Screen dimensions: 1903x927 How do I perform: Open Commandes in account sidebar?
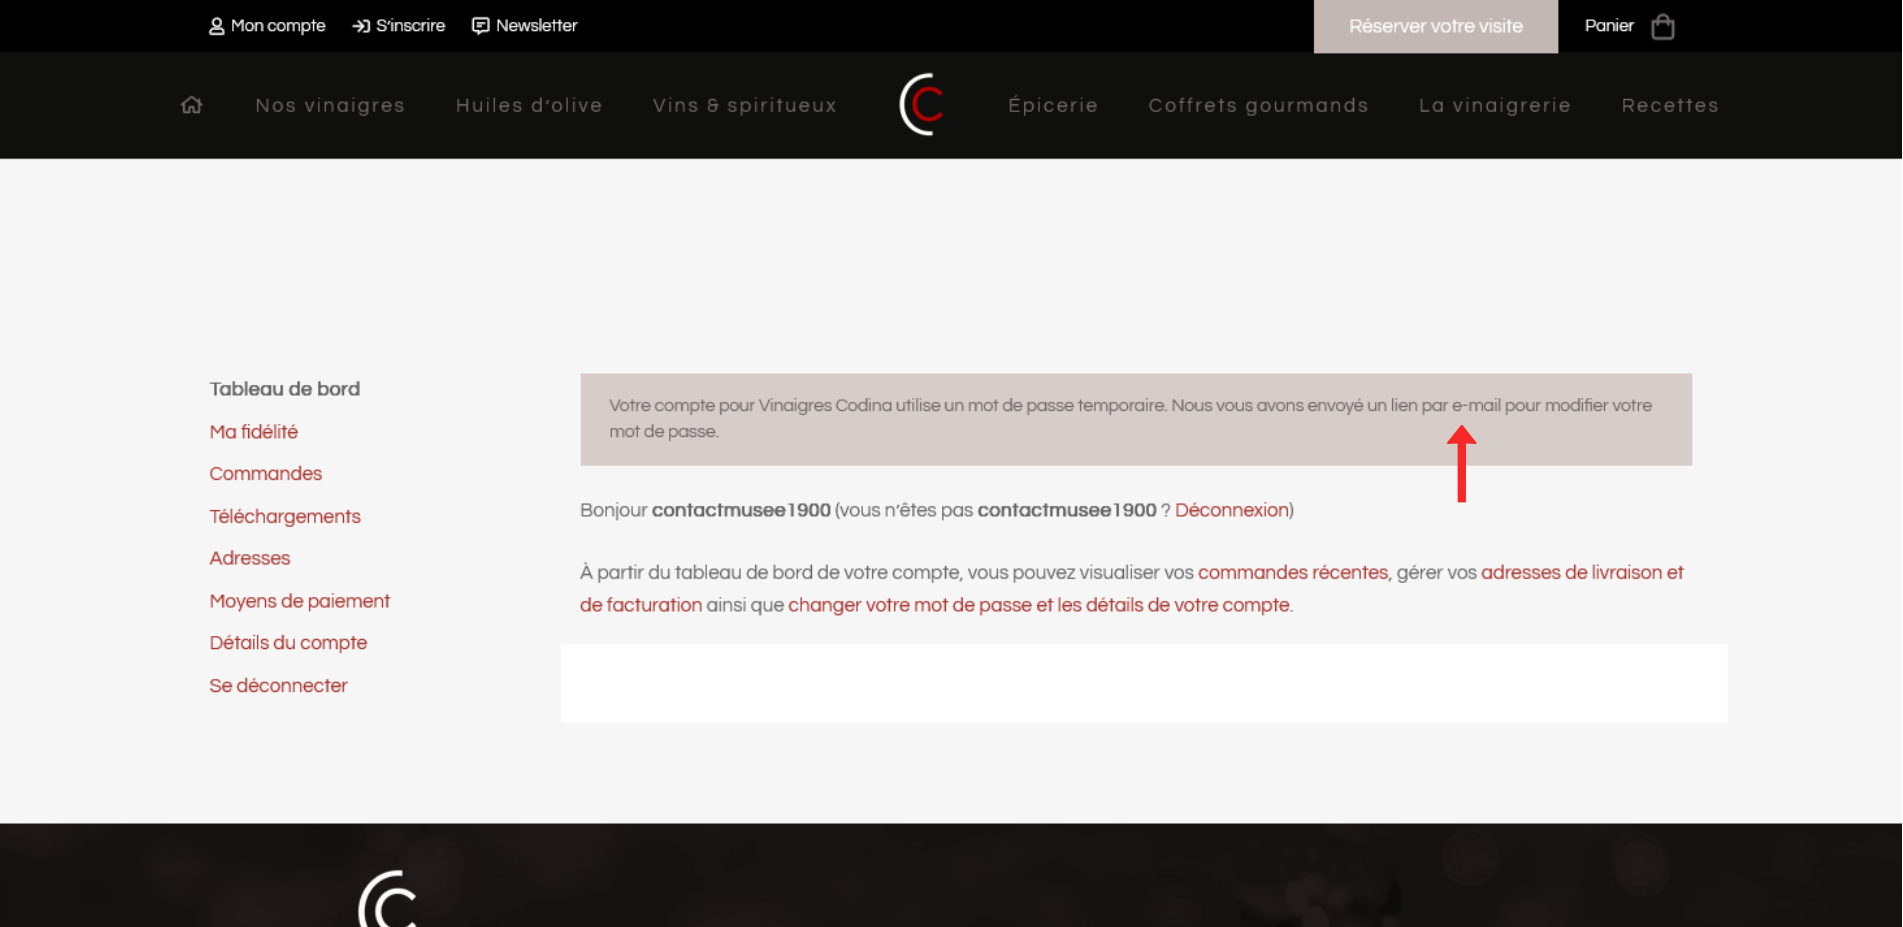(x=266, y=474)
